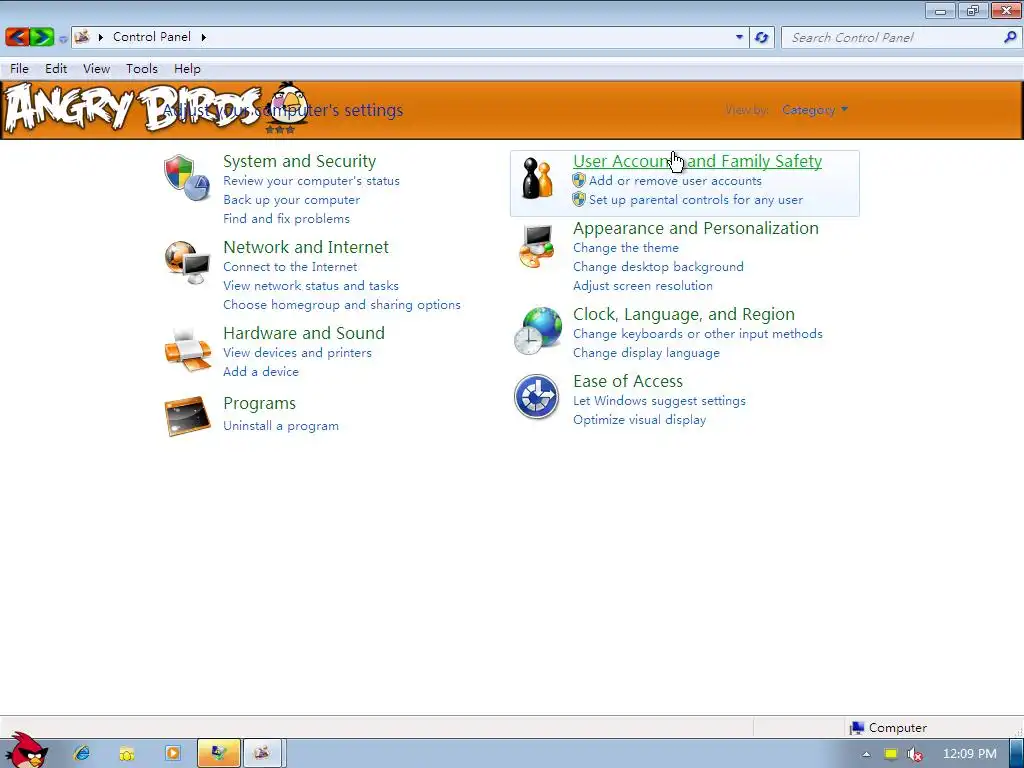Screen dimensions: 1024x768
Task: Select Change display language
Action: coord(646,353)
